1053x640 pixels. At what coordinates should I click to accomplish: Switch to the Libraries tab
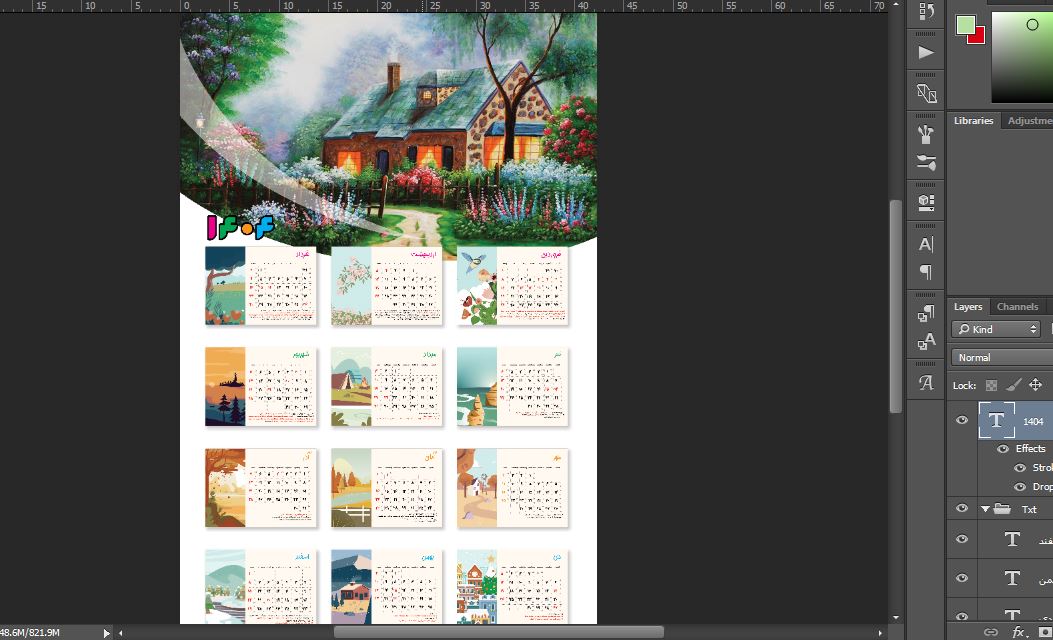point(973,121)
